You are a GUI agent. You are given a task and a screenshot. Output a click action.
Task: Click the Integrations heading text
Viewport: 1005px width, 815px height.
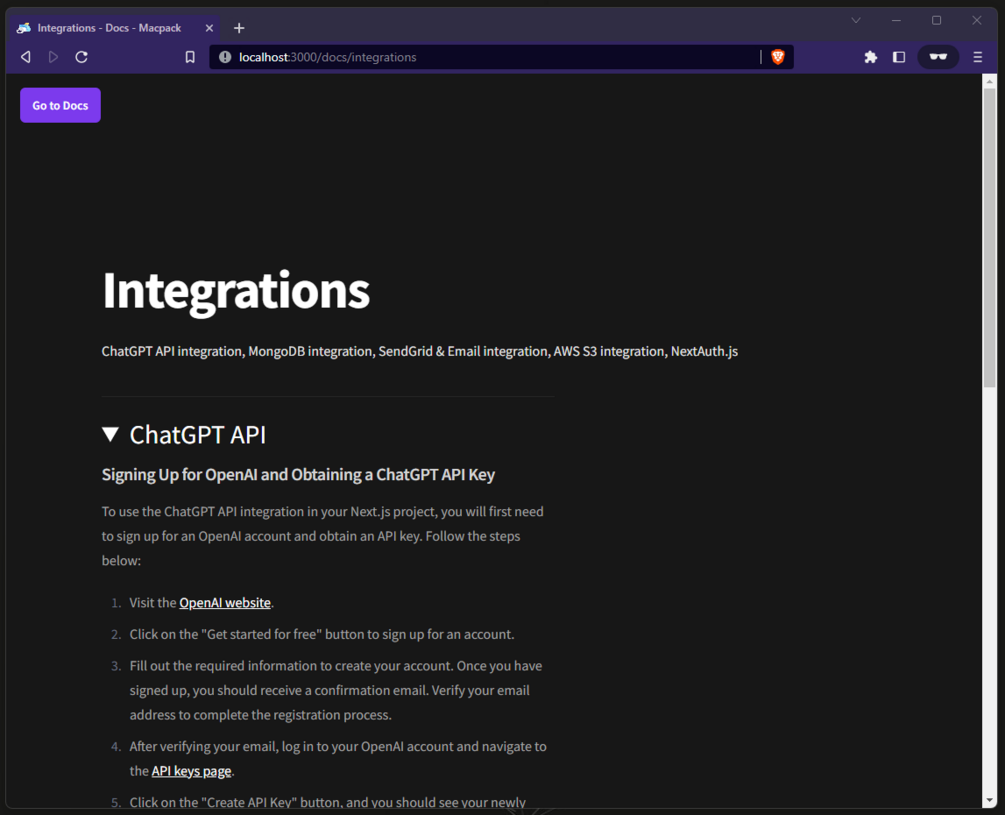pyautogui.click(x=236, y=292)
